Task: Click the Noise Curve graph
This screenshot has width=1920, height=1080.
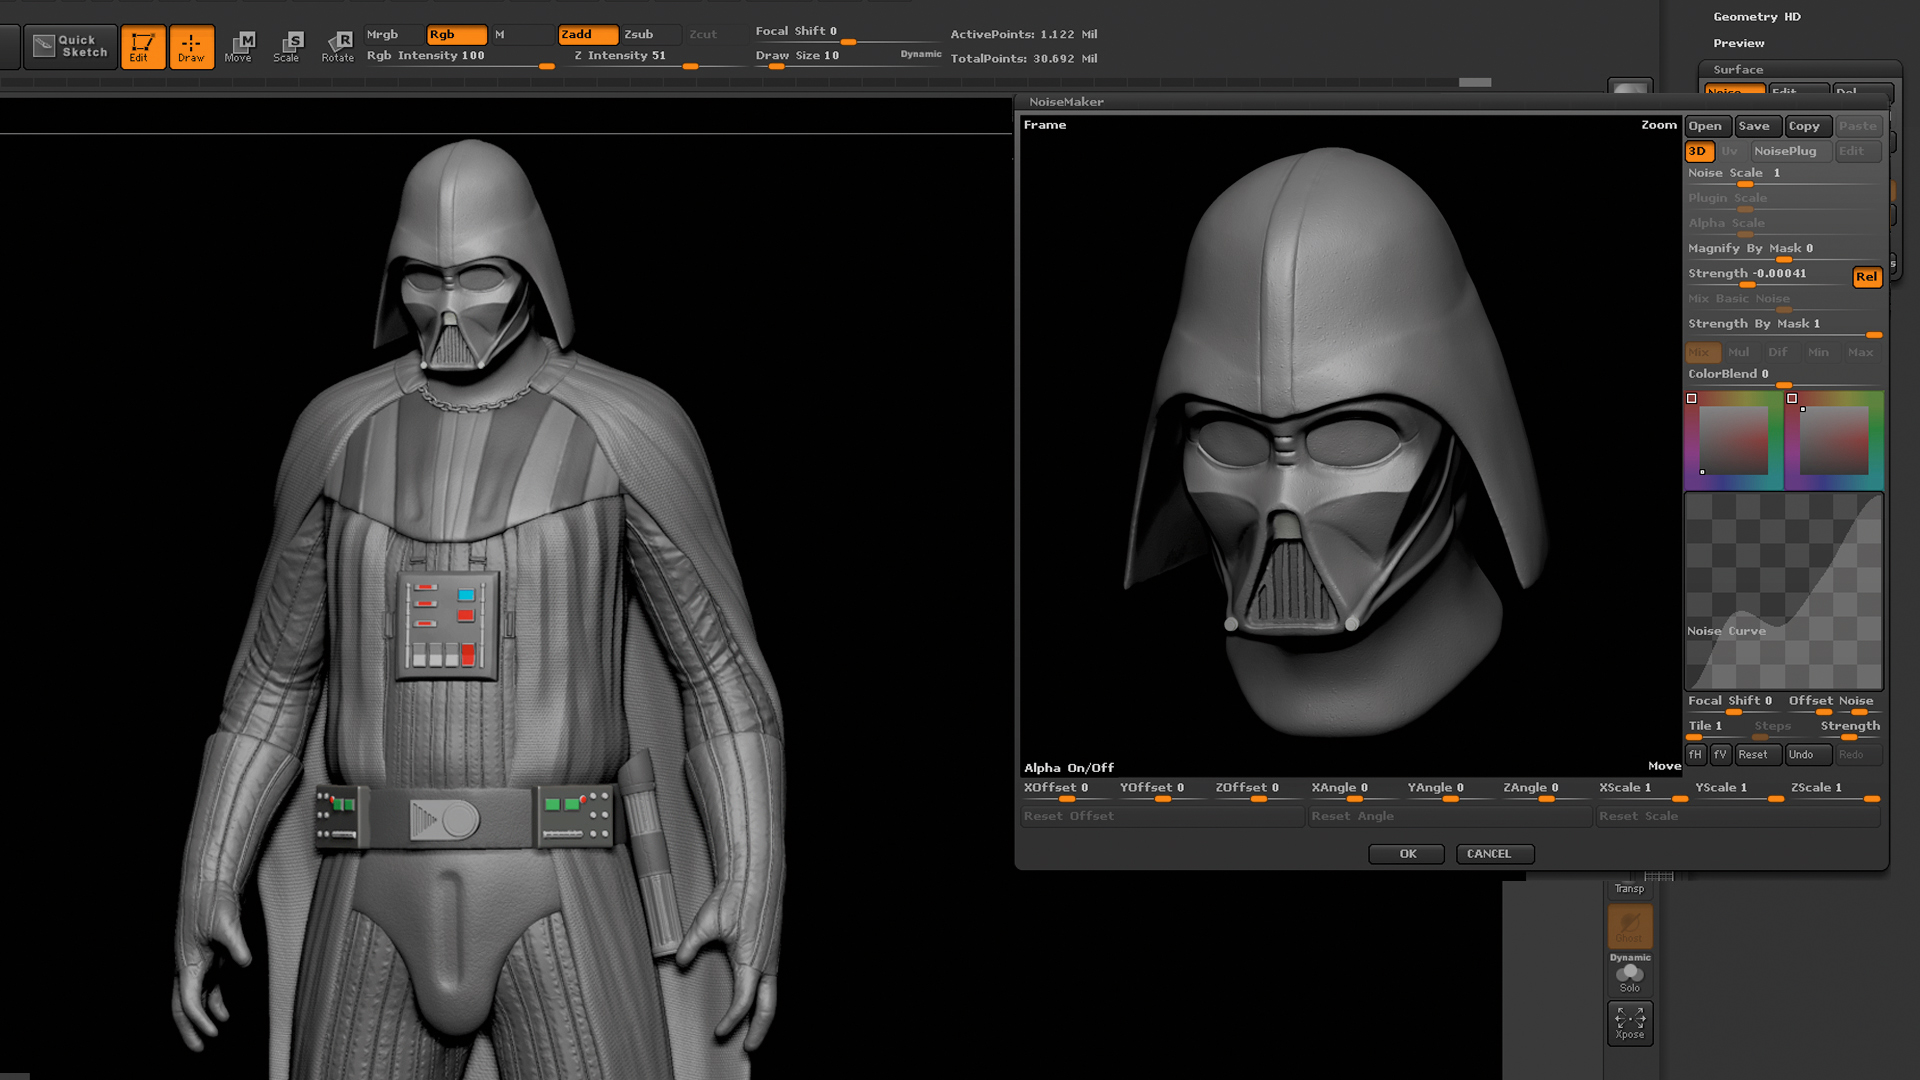Action: pyautogui.click(x=1784, y=591)
